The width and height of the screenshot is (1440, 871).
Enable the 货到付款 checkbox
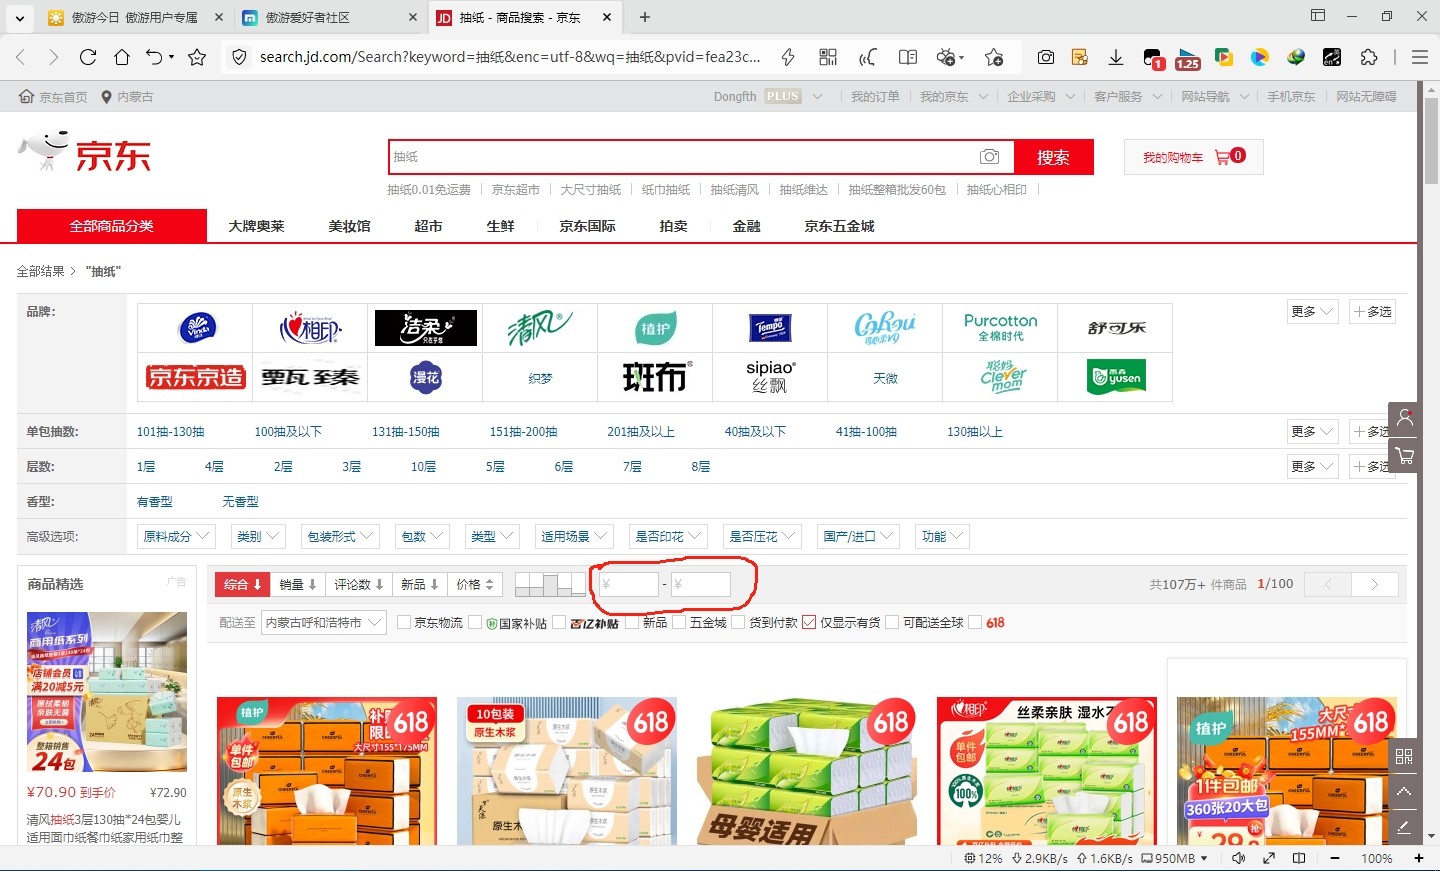point(738,623)
